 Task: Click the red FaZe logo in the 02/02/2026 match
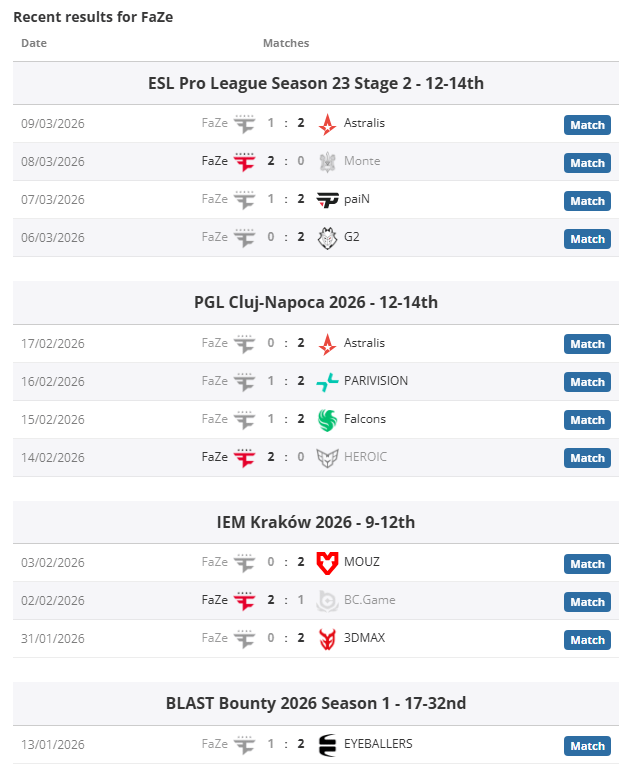click(x=244, y=600)
